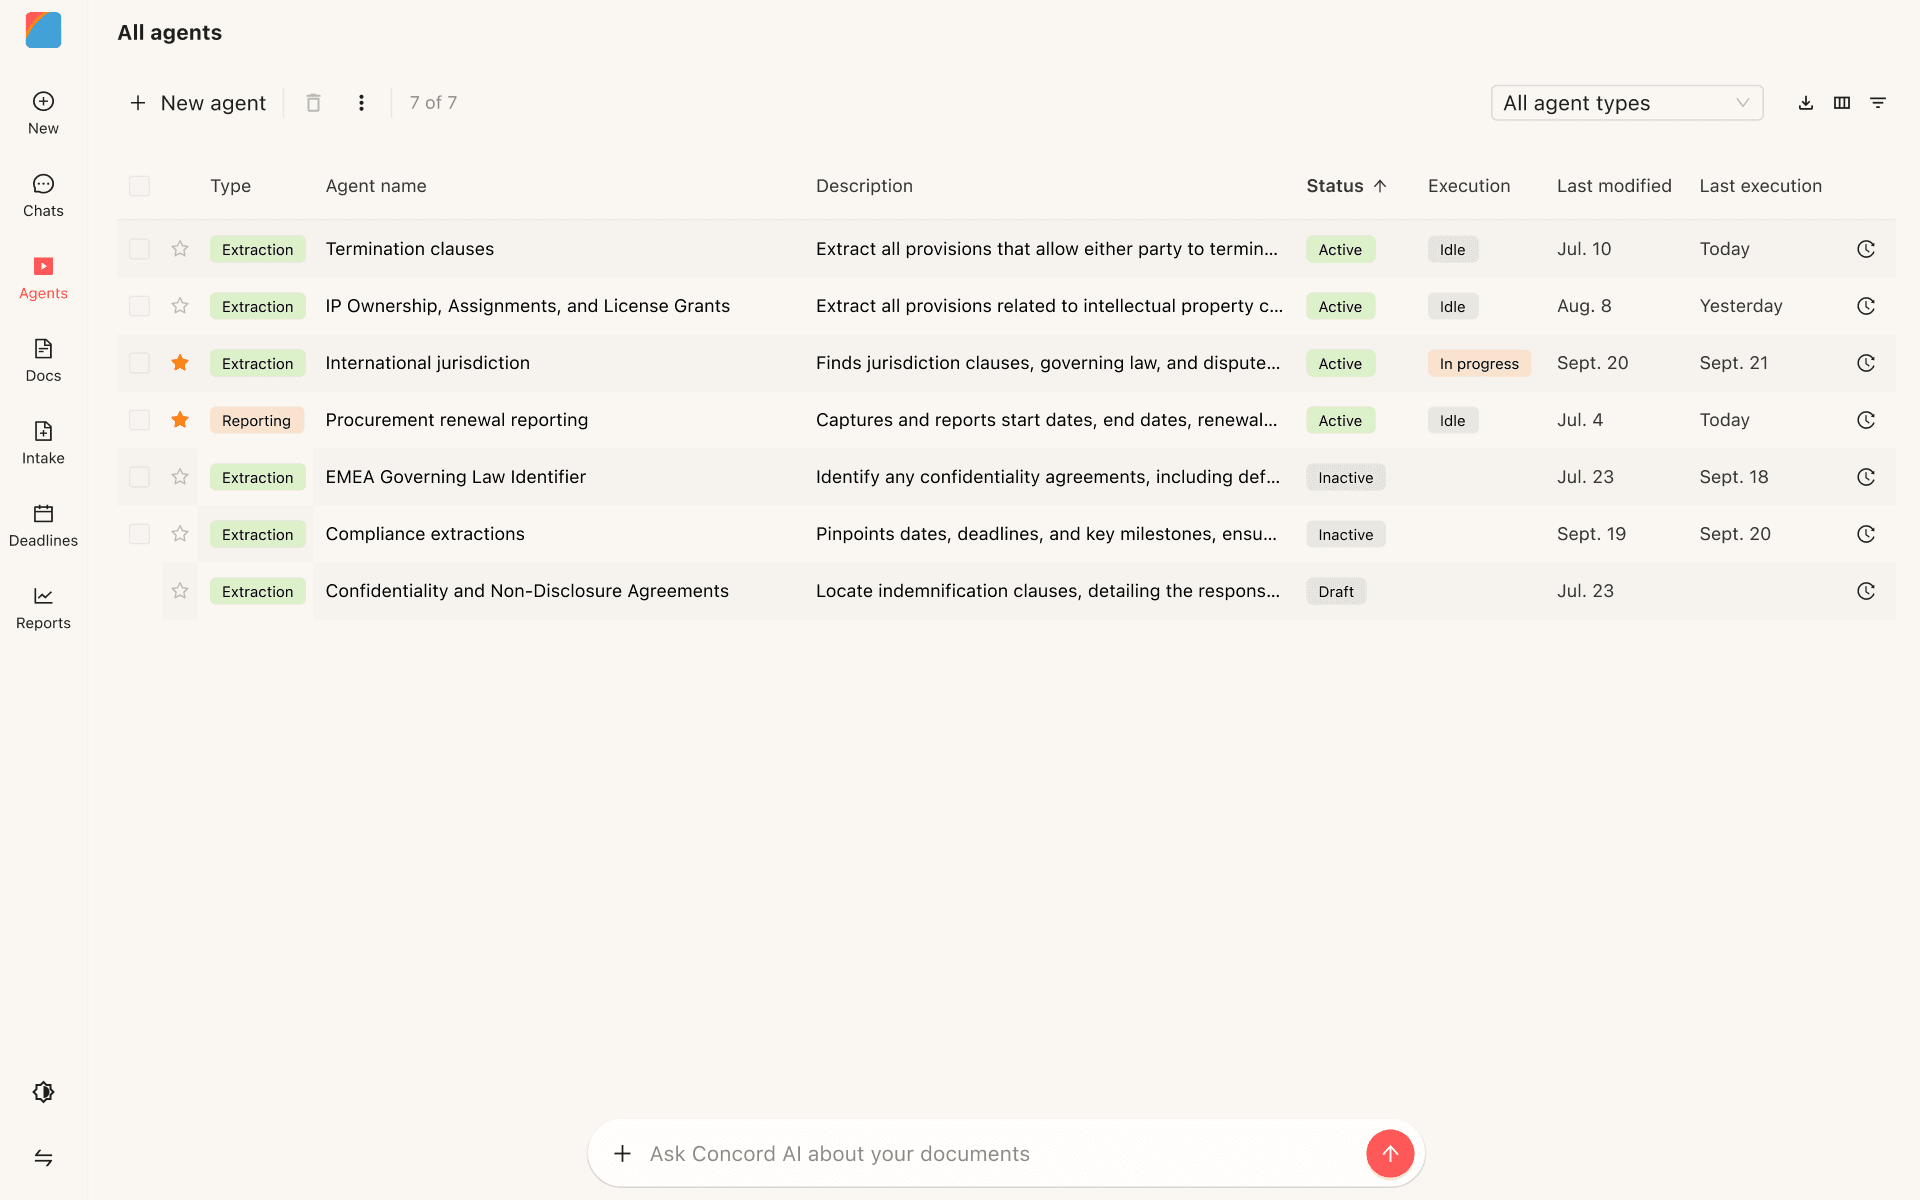Click the filter lines icon

pyautogui.click(x=1877, y=103)
